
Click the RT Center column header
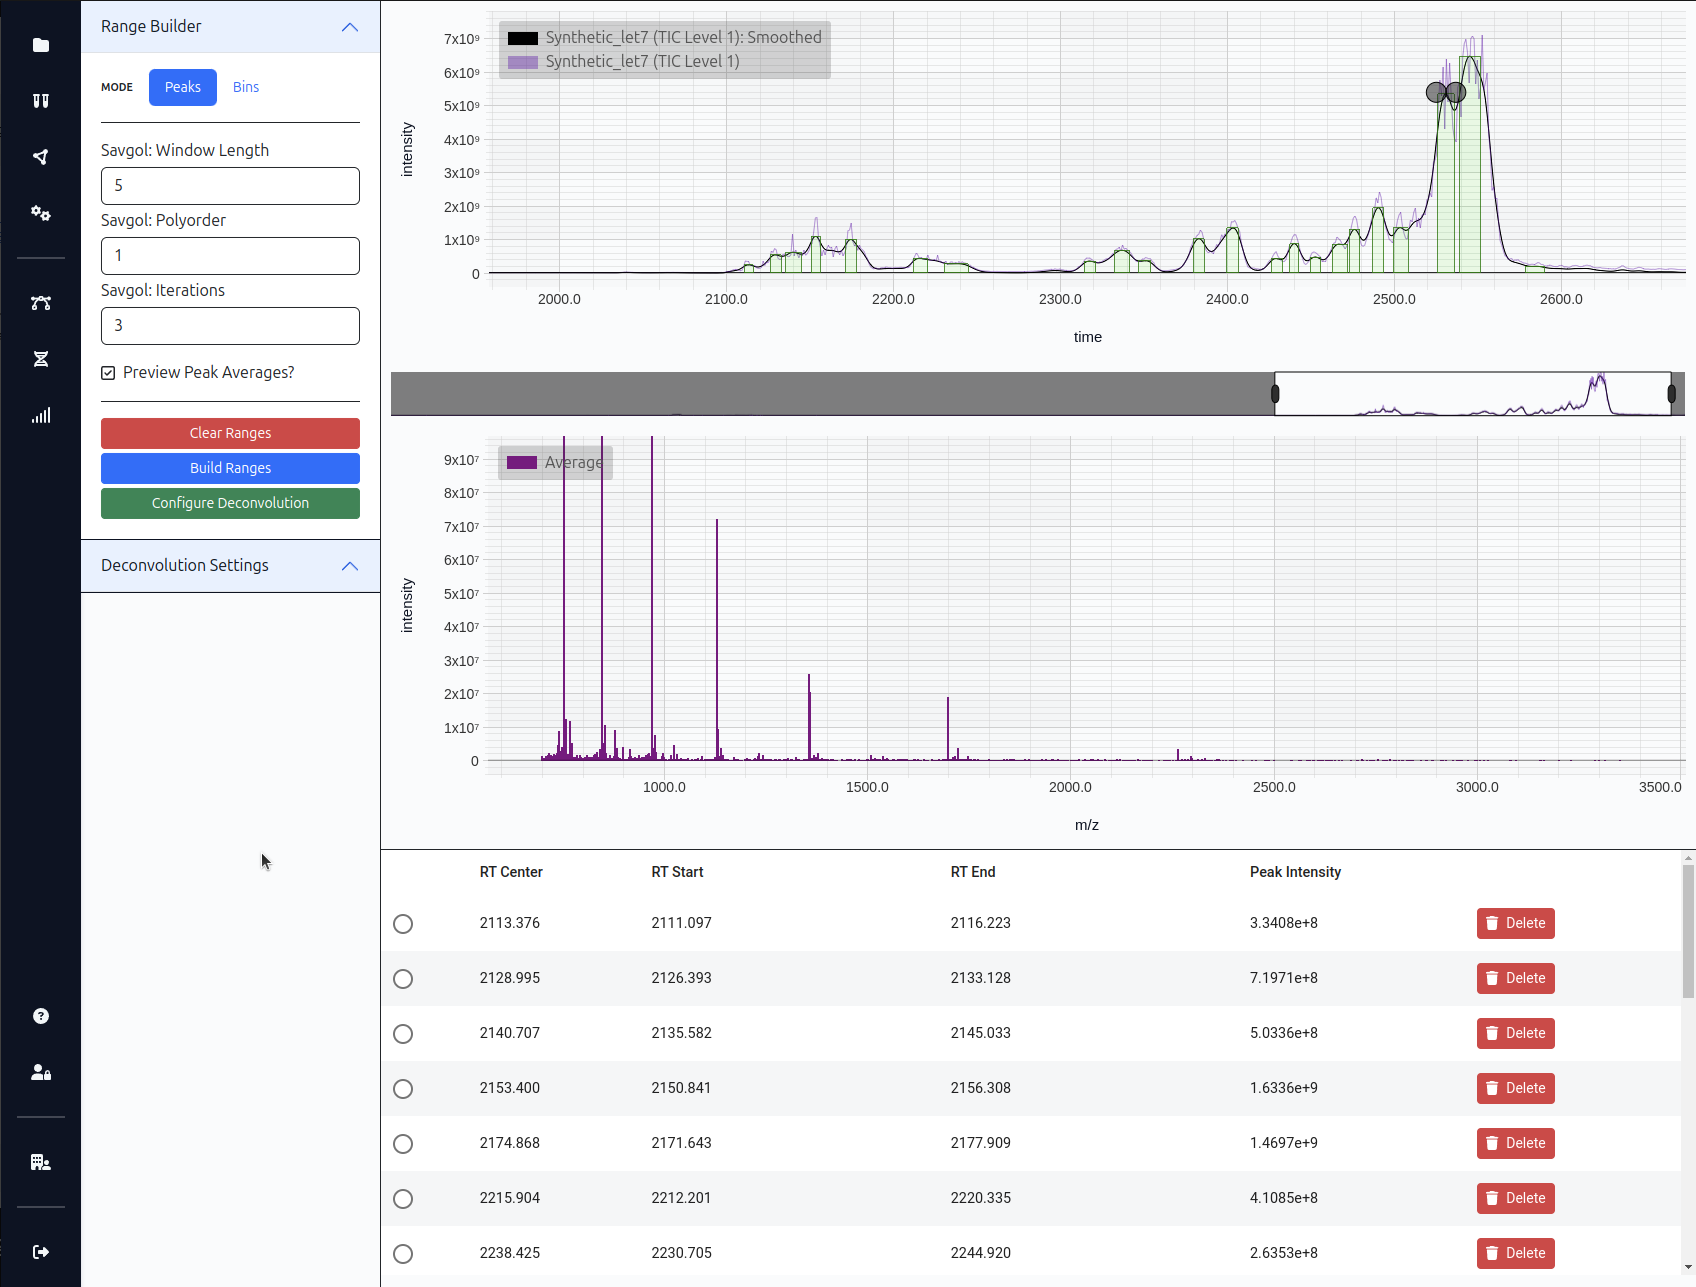pyautogui.click(x=511, y=872)
